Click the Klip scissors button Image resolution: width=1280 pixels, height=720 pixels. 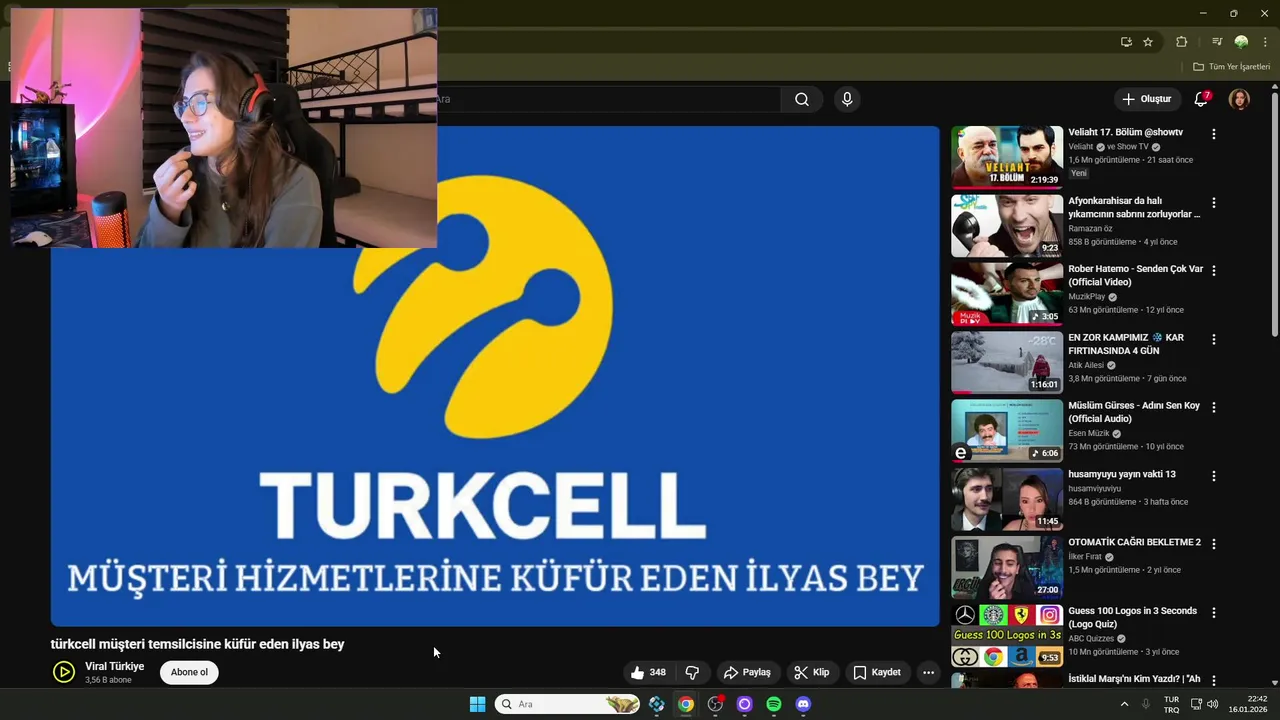pyautogui.click(x=811, y=672)
